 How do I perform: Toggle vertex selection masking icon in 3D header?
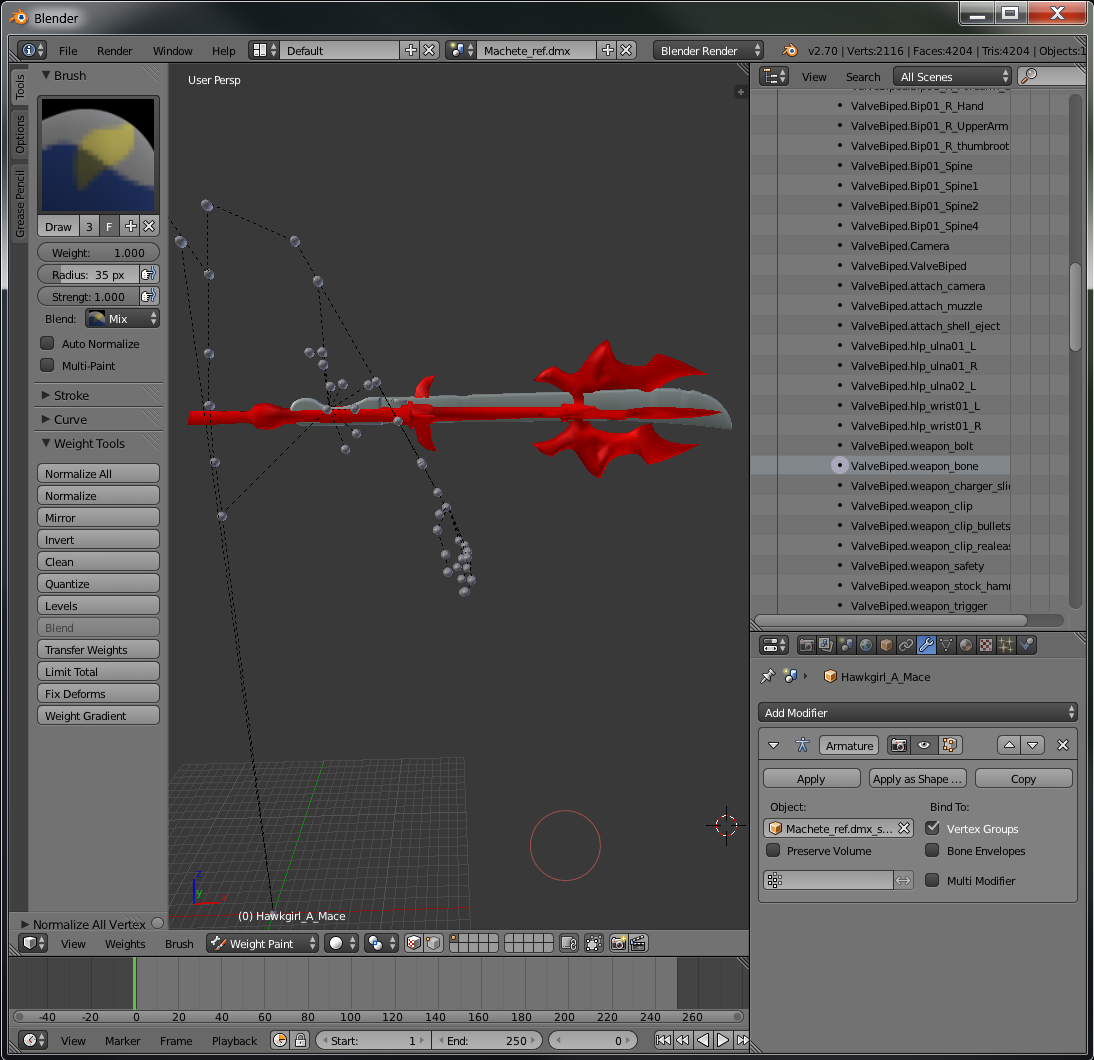tap(433, 943)
